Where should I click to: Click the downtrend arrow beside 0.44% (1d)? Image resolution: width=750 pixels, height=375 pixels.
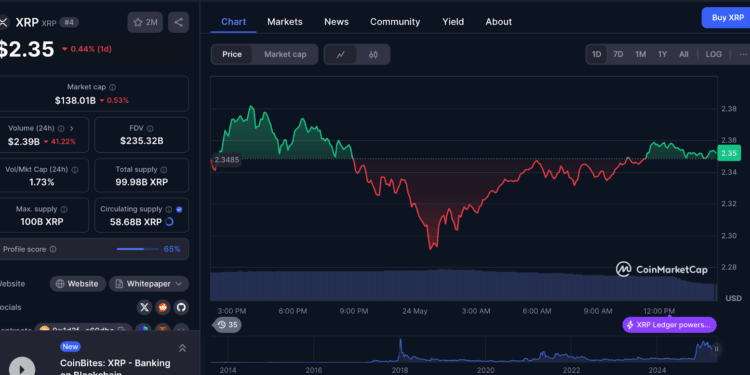[65, 49]
